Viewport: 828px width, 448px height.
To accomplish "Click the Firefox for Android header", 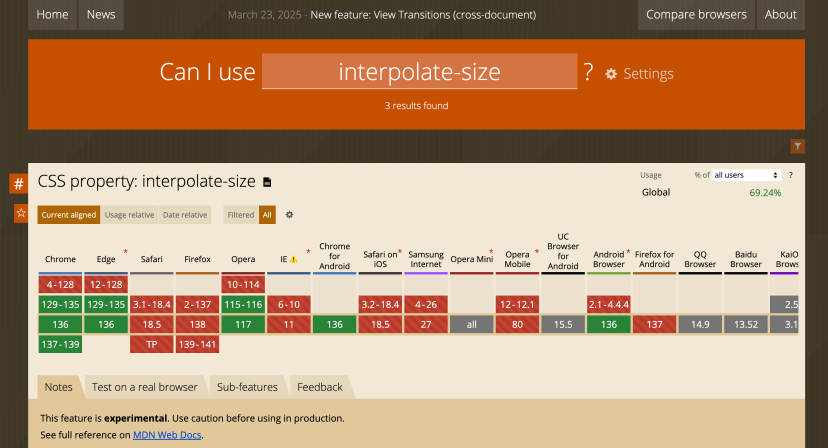I will coord(655,259).
